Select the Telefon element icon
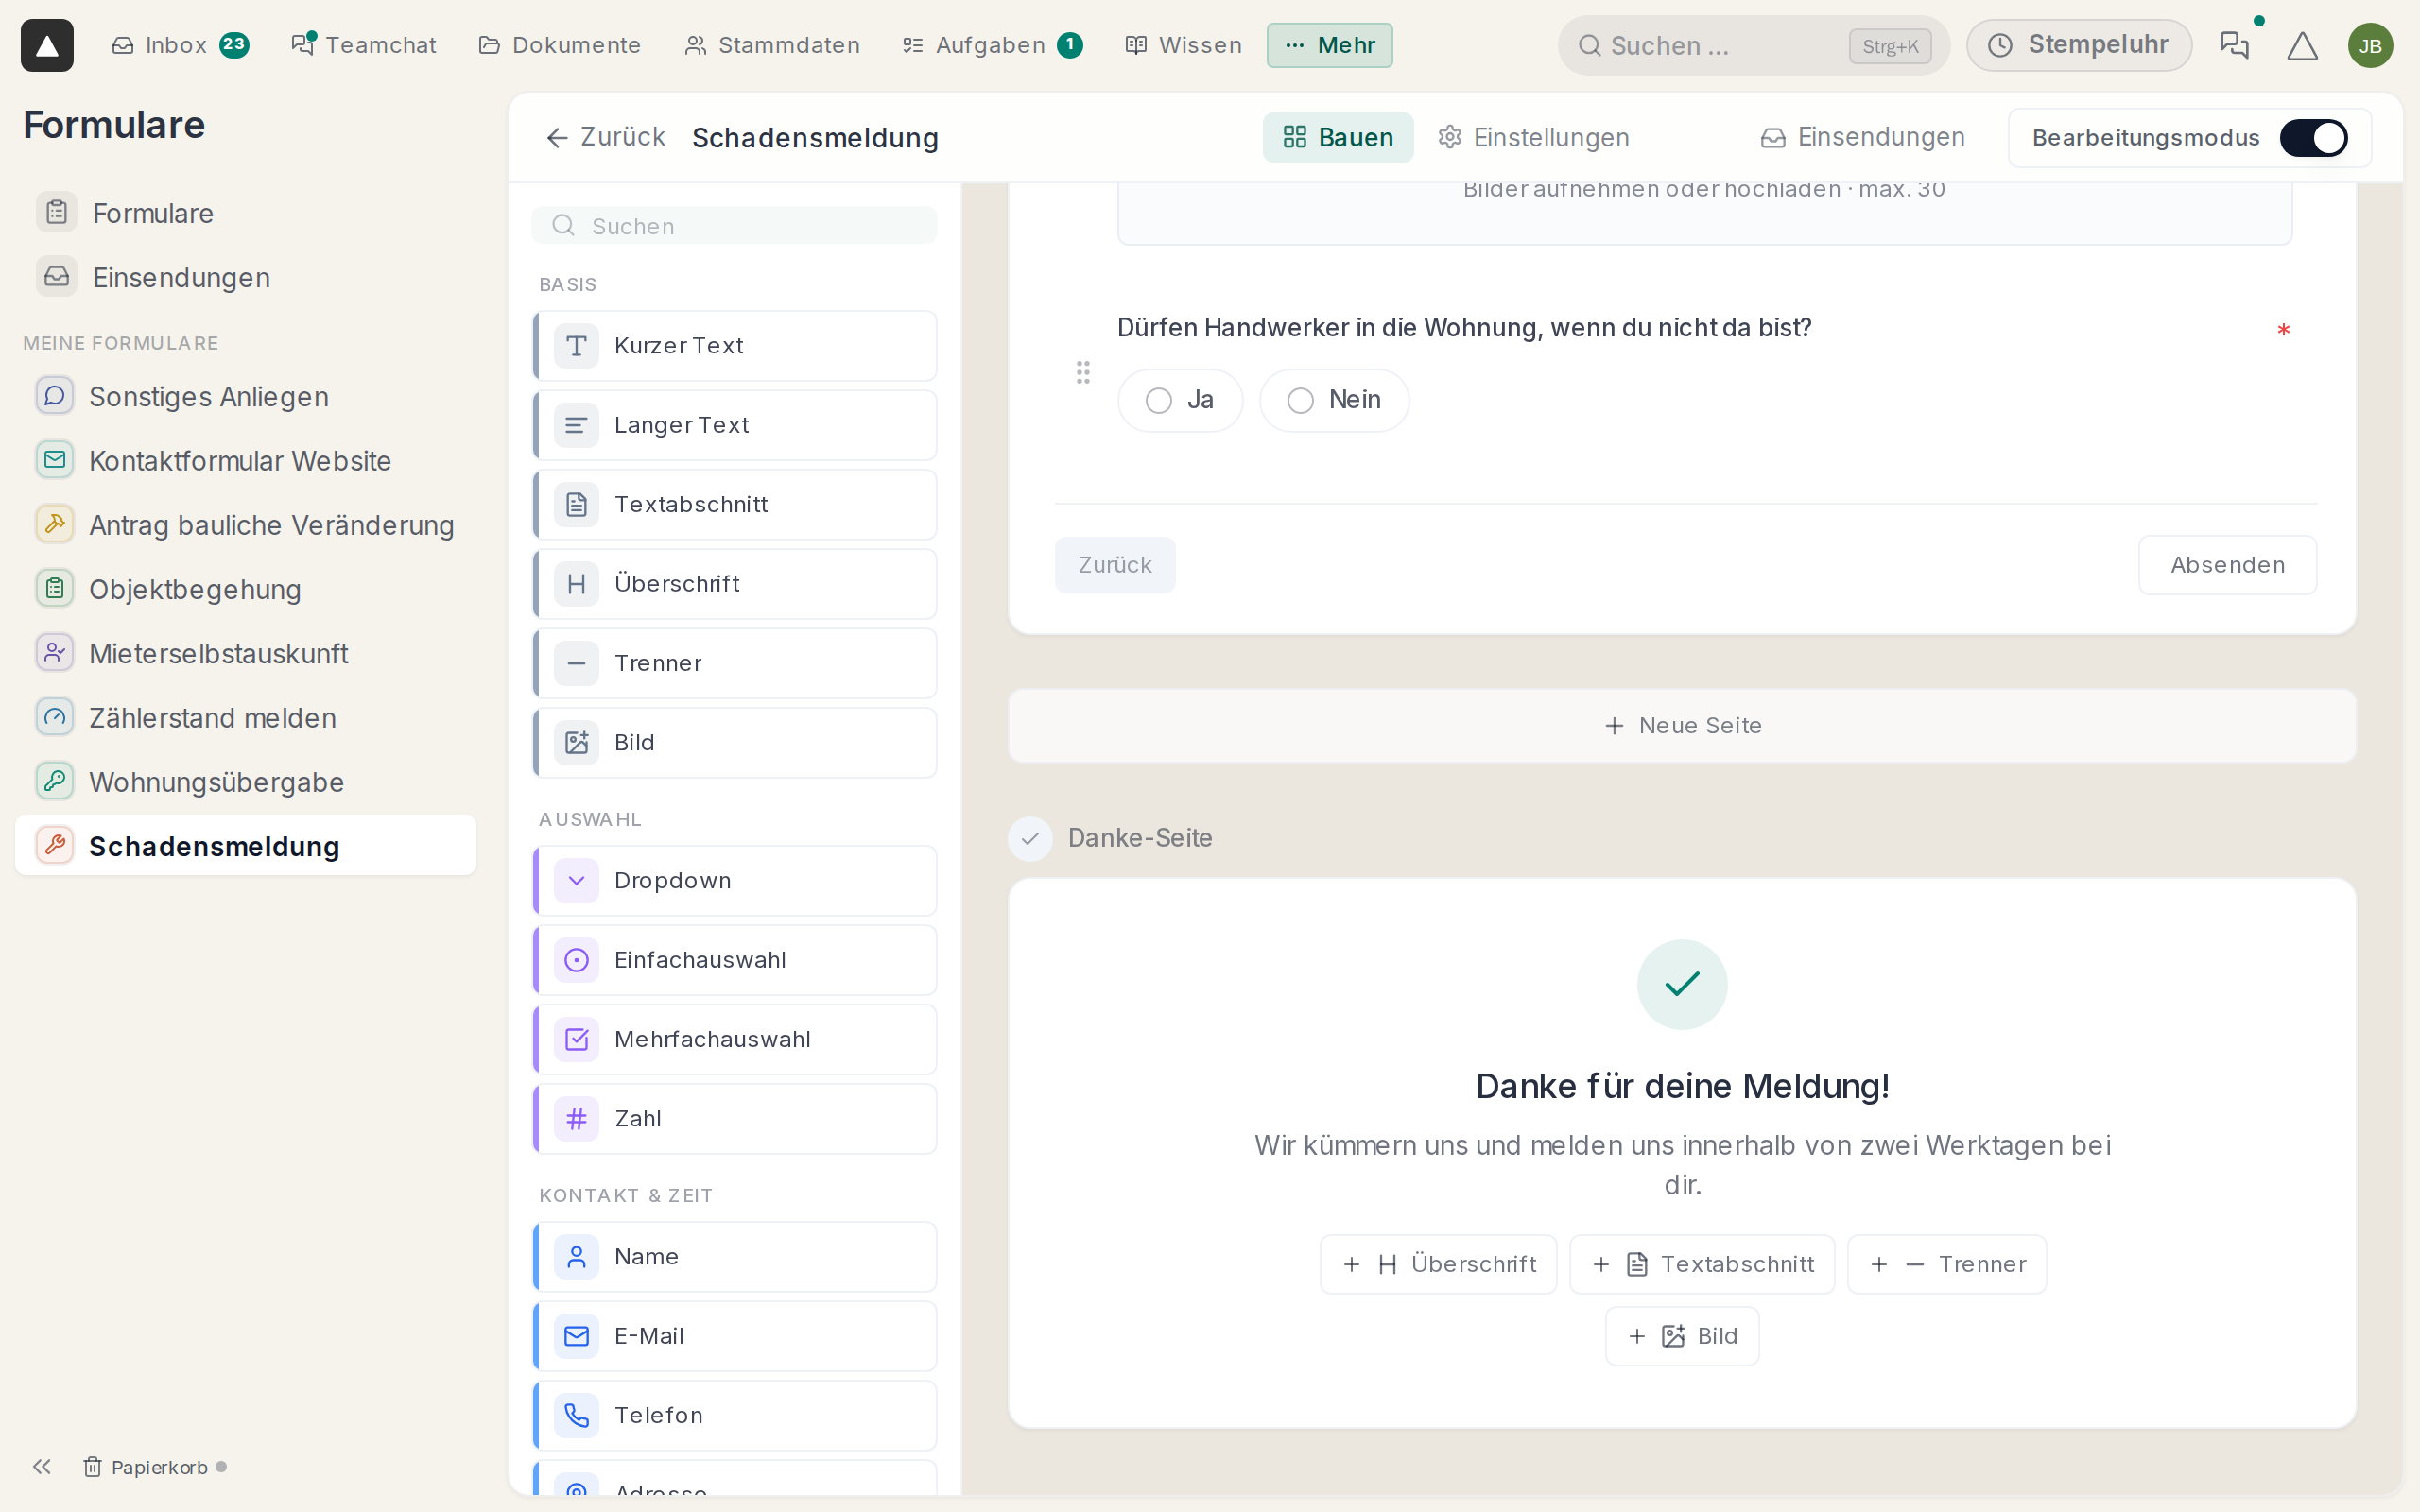Image resolution: width=2420 pixels, height=1512 pixels. (x=577, y=1415)
